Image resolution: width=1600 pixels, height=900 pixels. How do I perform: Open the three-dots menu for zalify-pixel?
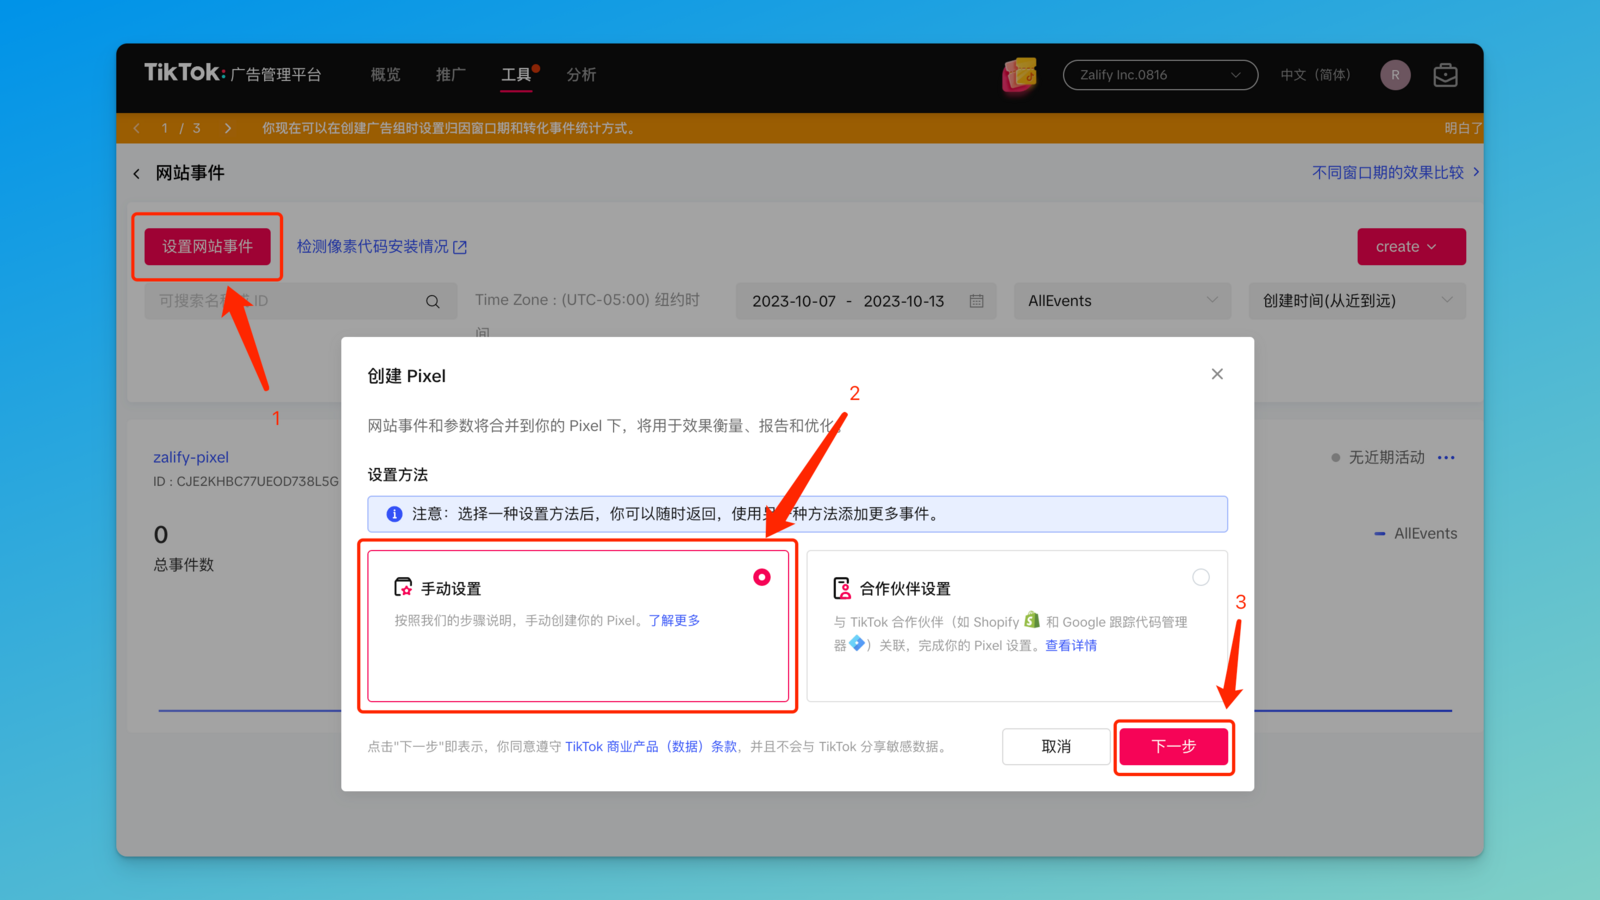point(1446,458)
